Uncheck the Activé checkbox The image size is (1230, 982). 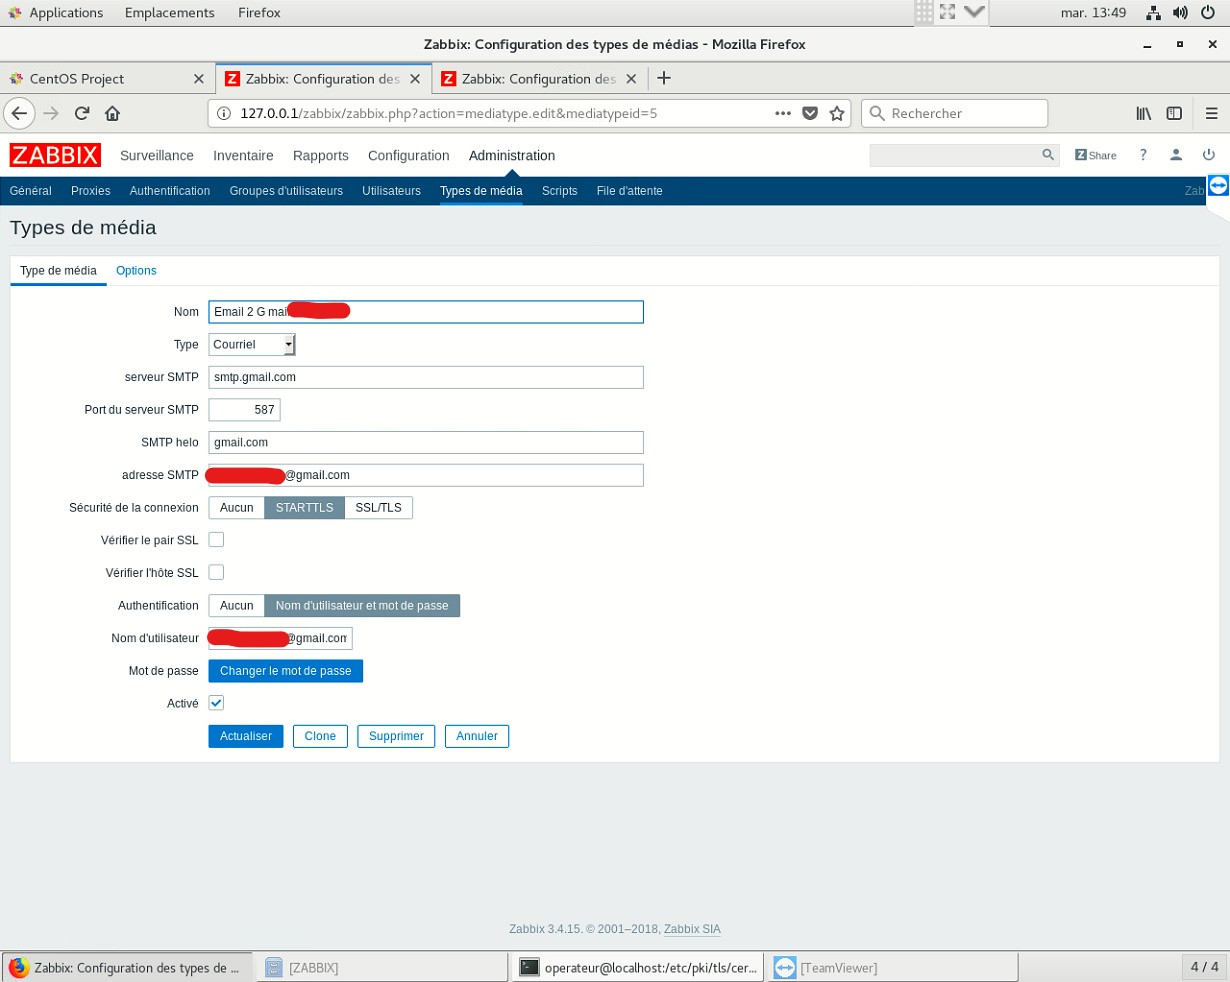coord(216,703)
